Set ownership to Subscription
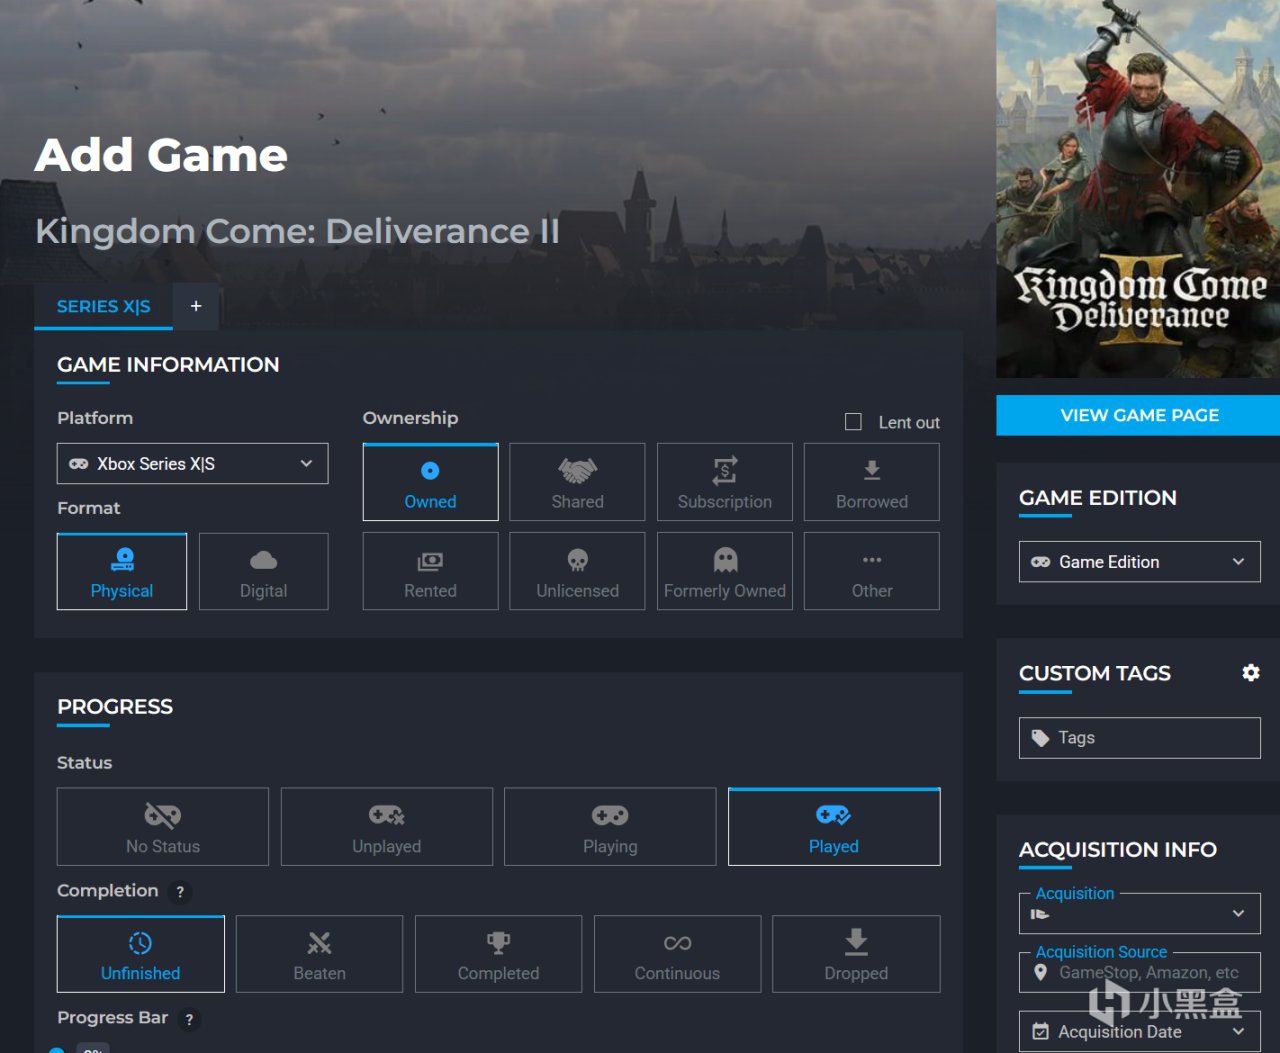Screen dimensions: 1280x1053 [725, 482]
